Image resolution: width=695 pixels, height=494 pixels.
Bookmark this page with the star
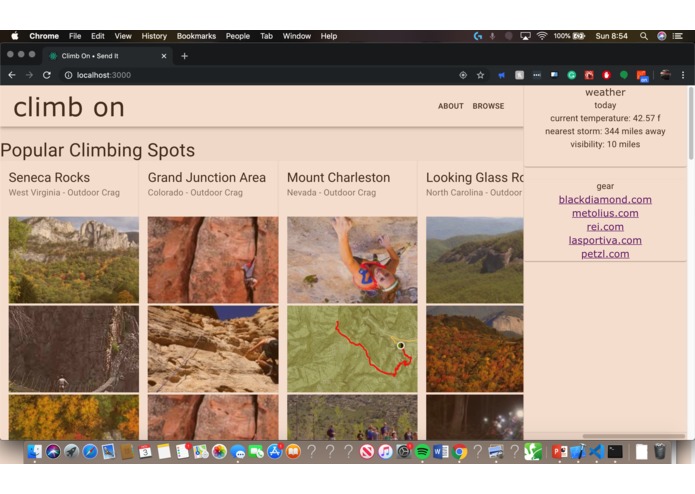tap(480, 75)
